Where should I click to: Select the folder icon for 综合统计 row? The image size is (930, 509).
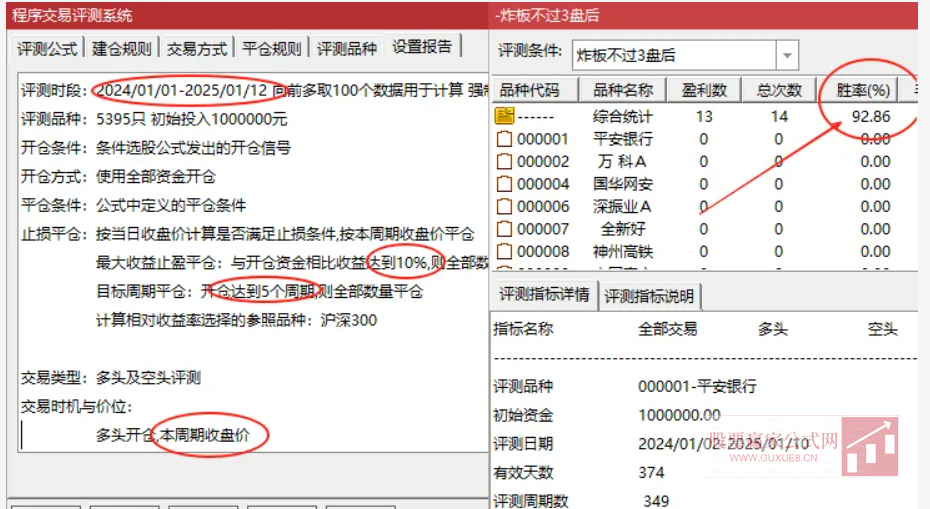[x=504, y=116]
